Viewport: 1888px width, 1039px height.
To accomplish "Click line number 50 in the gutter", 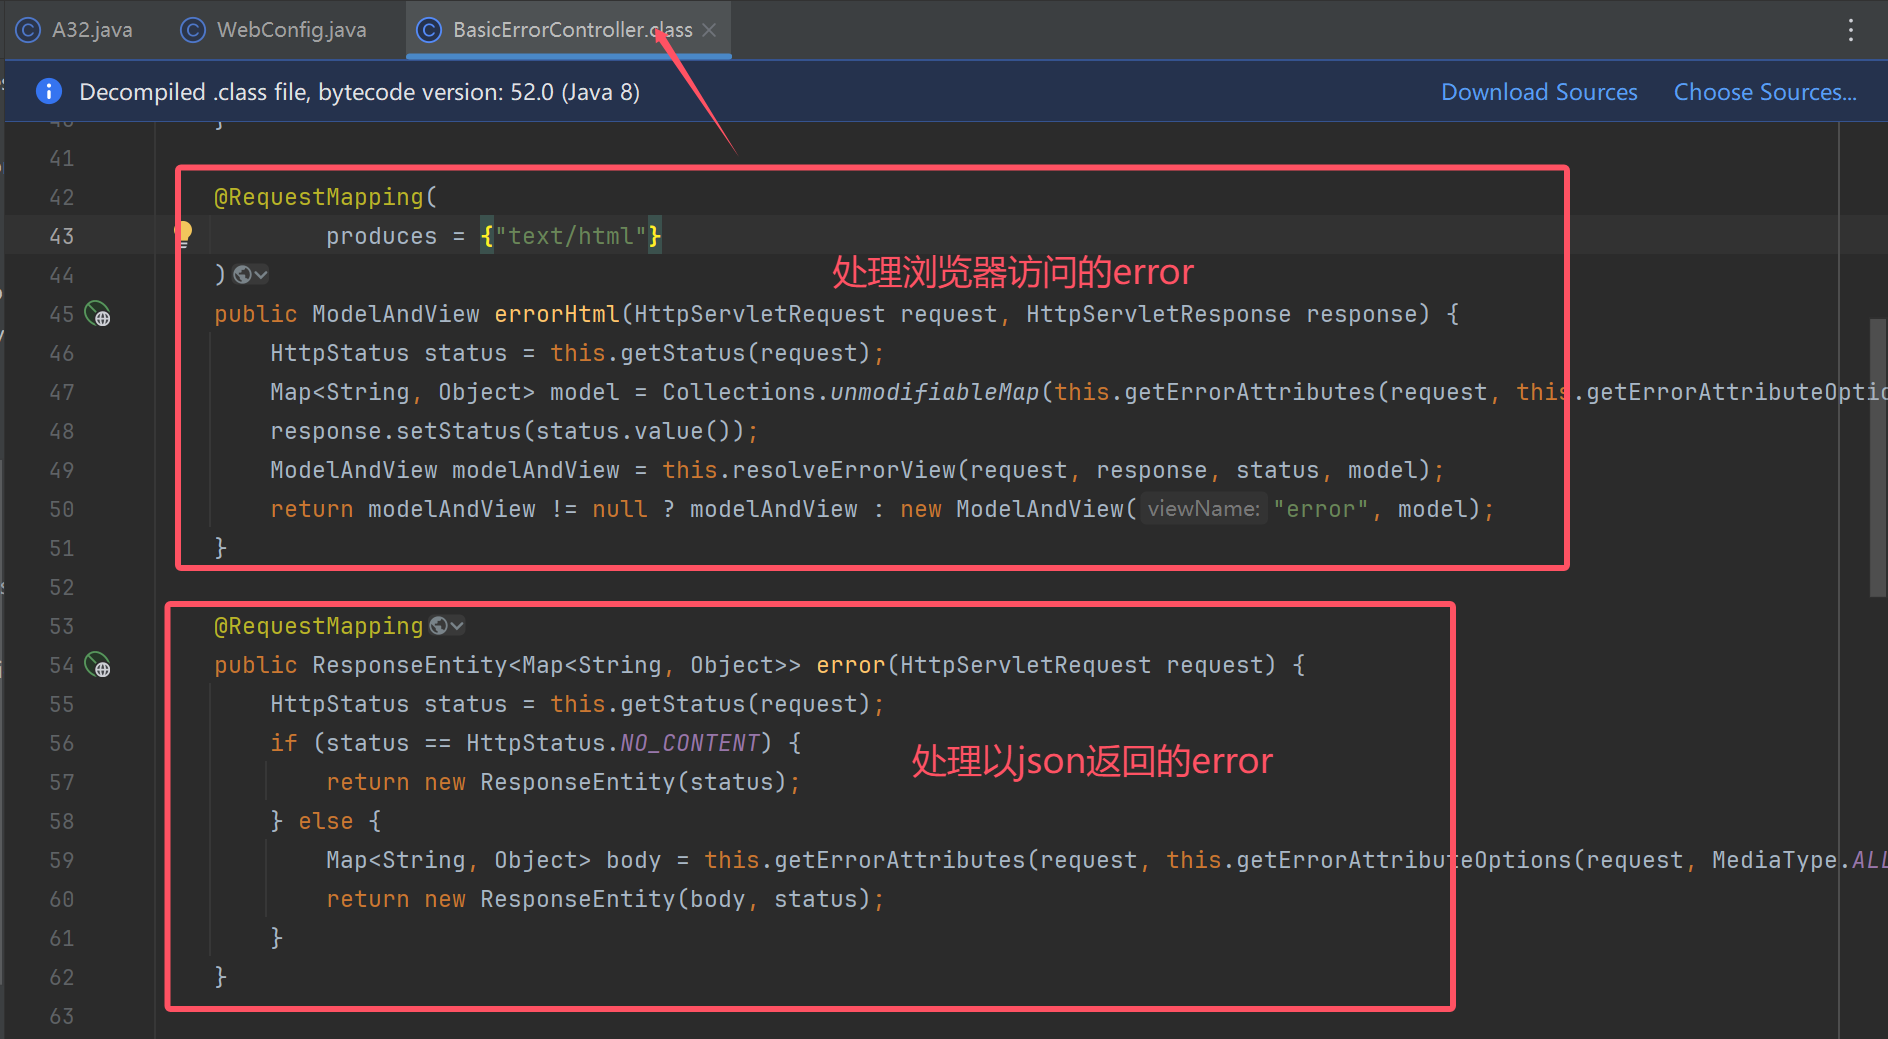I will click(x=61, y=509).
